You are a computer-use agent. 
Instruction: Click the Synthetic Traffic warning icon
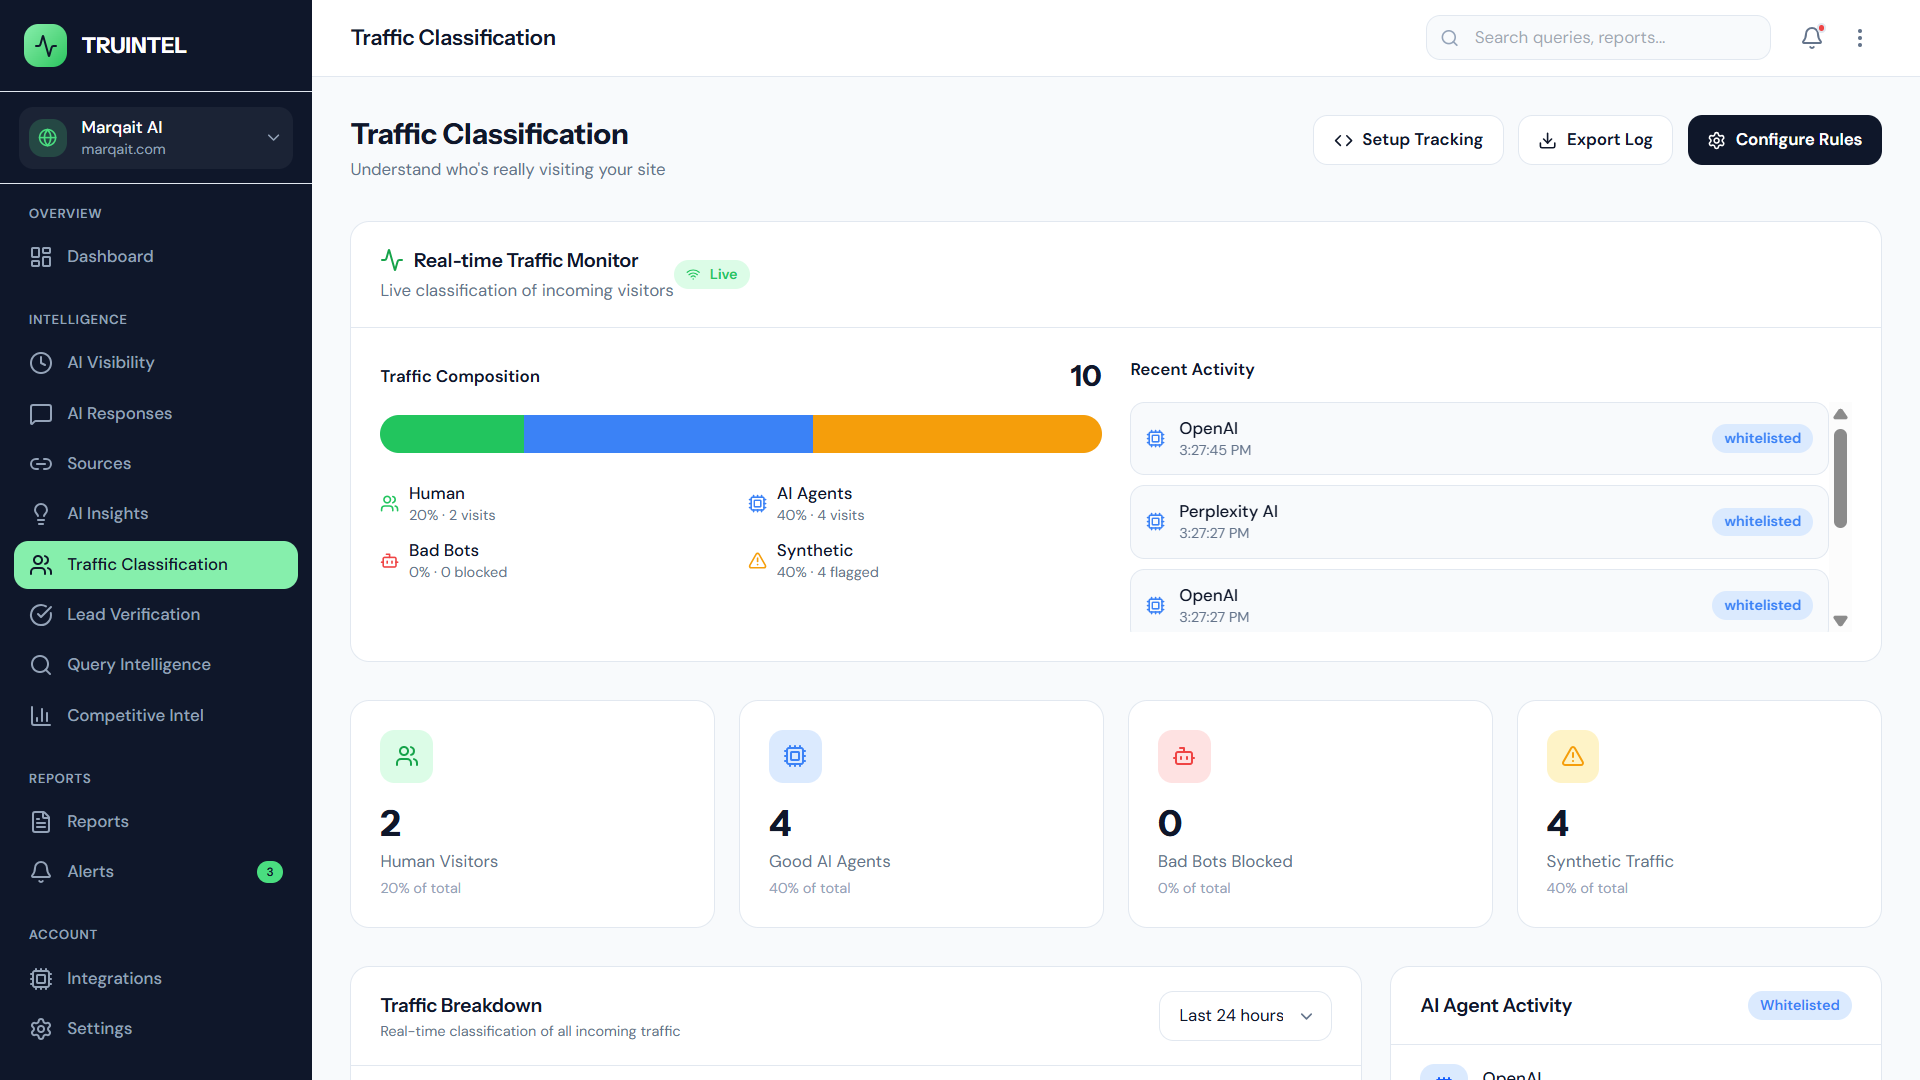click(x=1572, y=756)
